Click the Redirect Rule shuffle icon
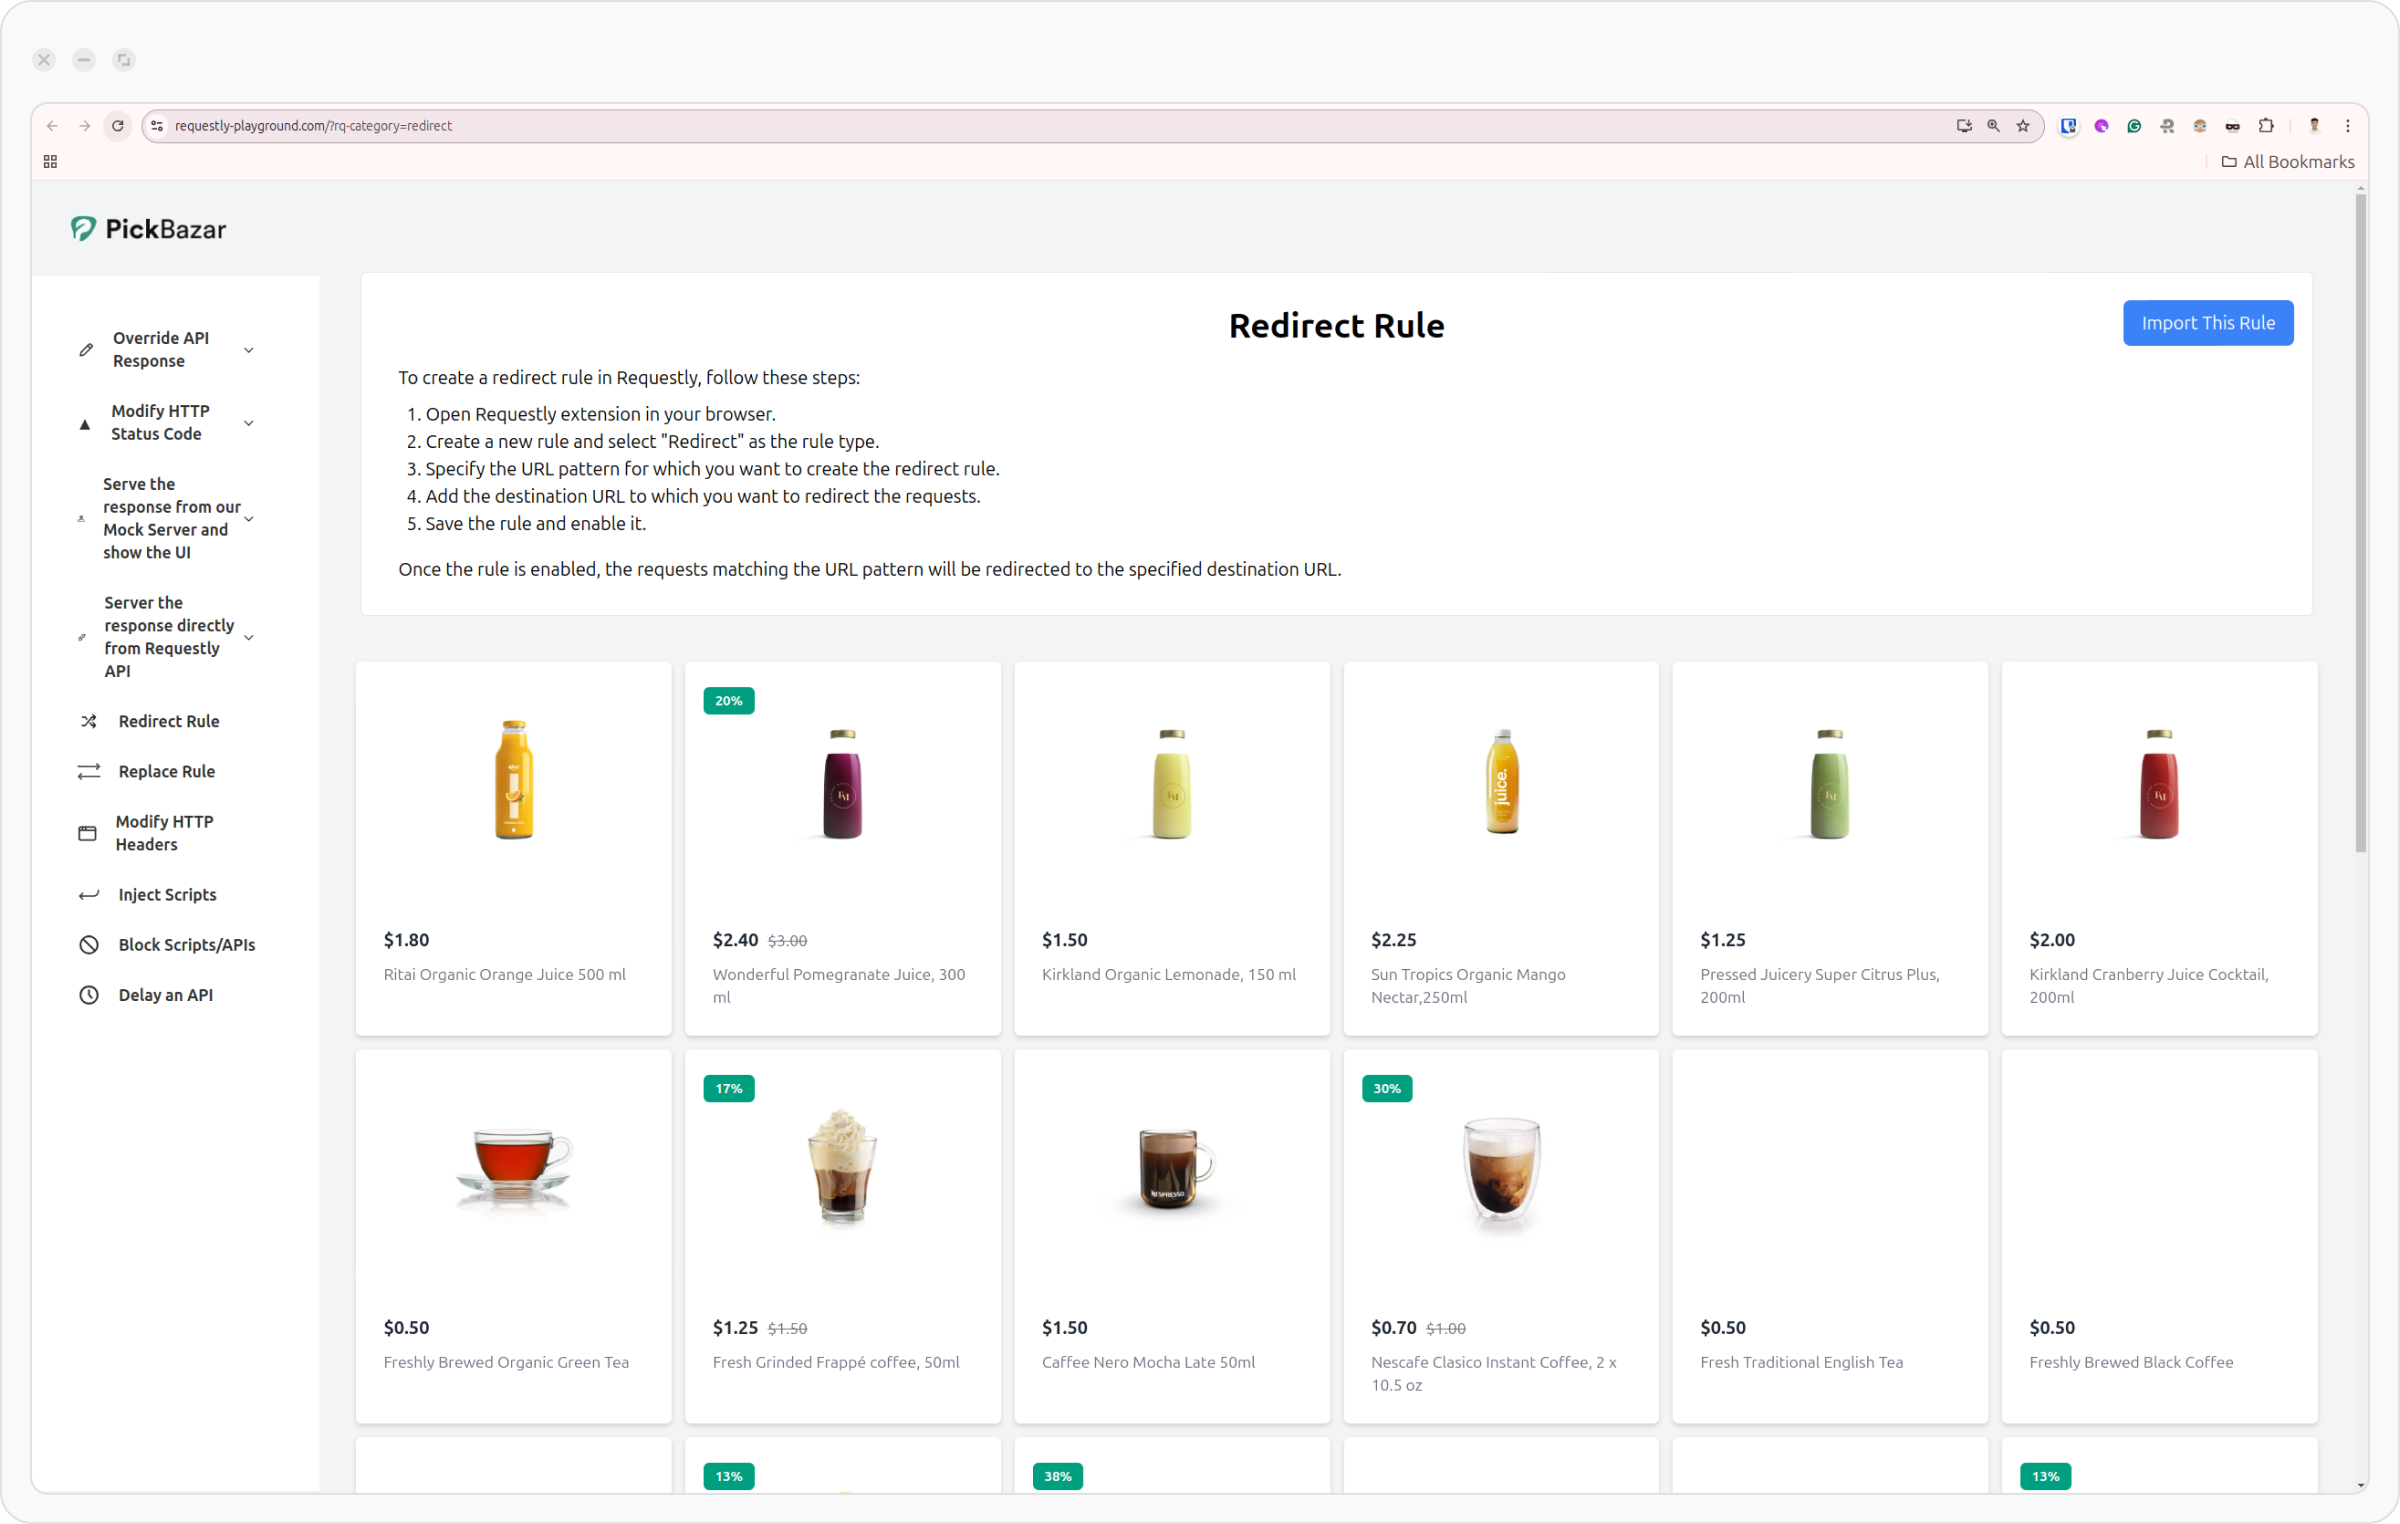 89,721
